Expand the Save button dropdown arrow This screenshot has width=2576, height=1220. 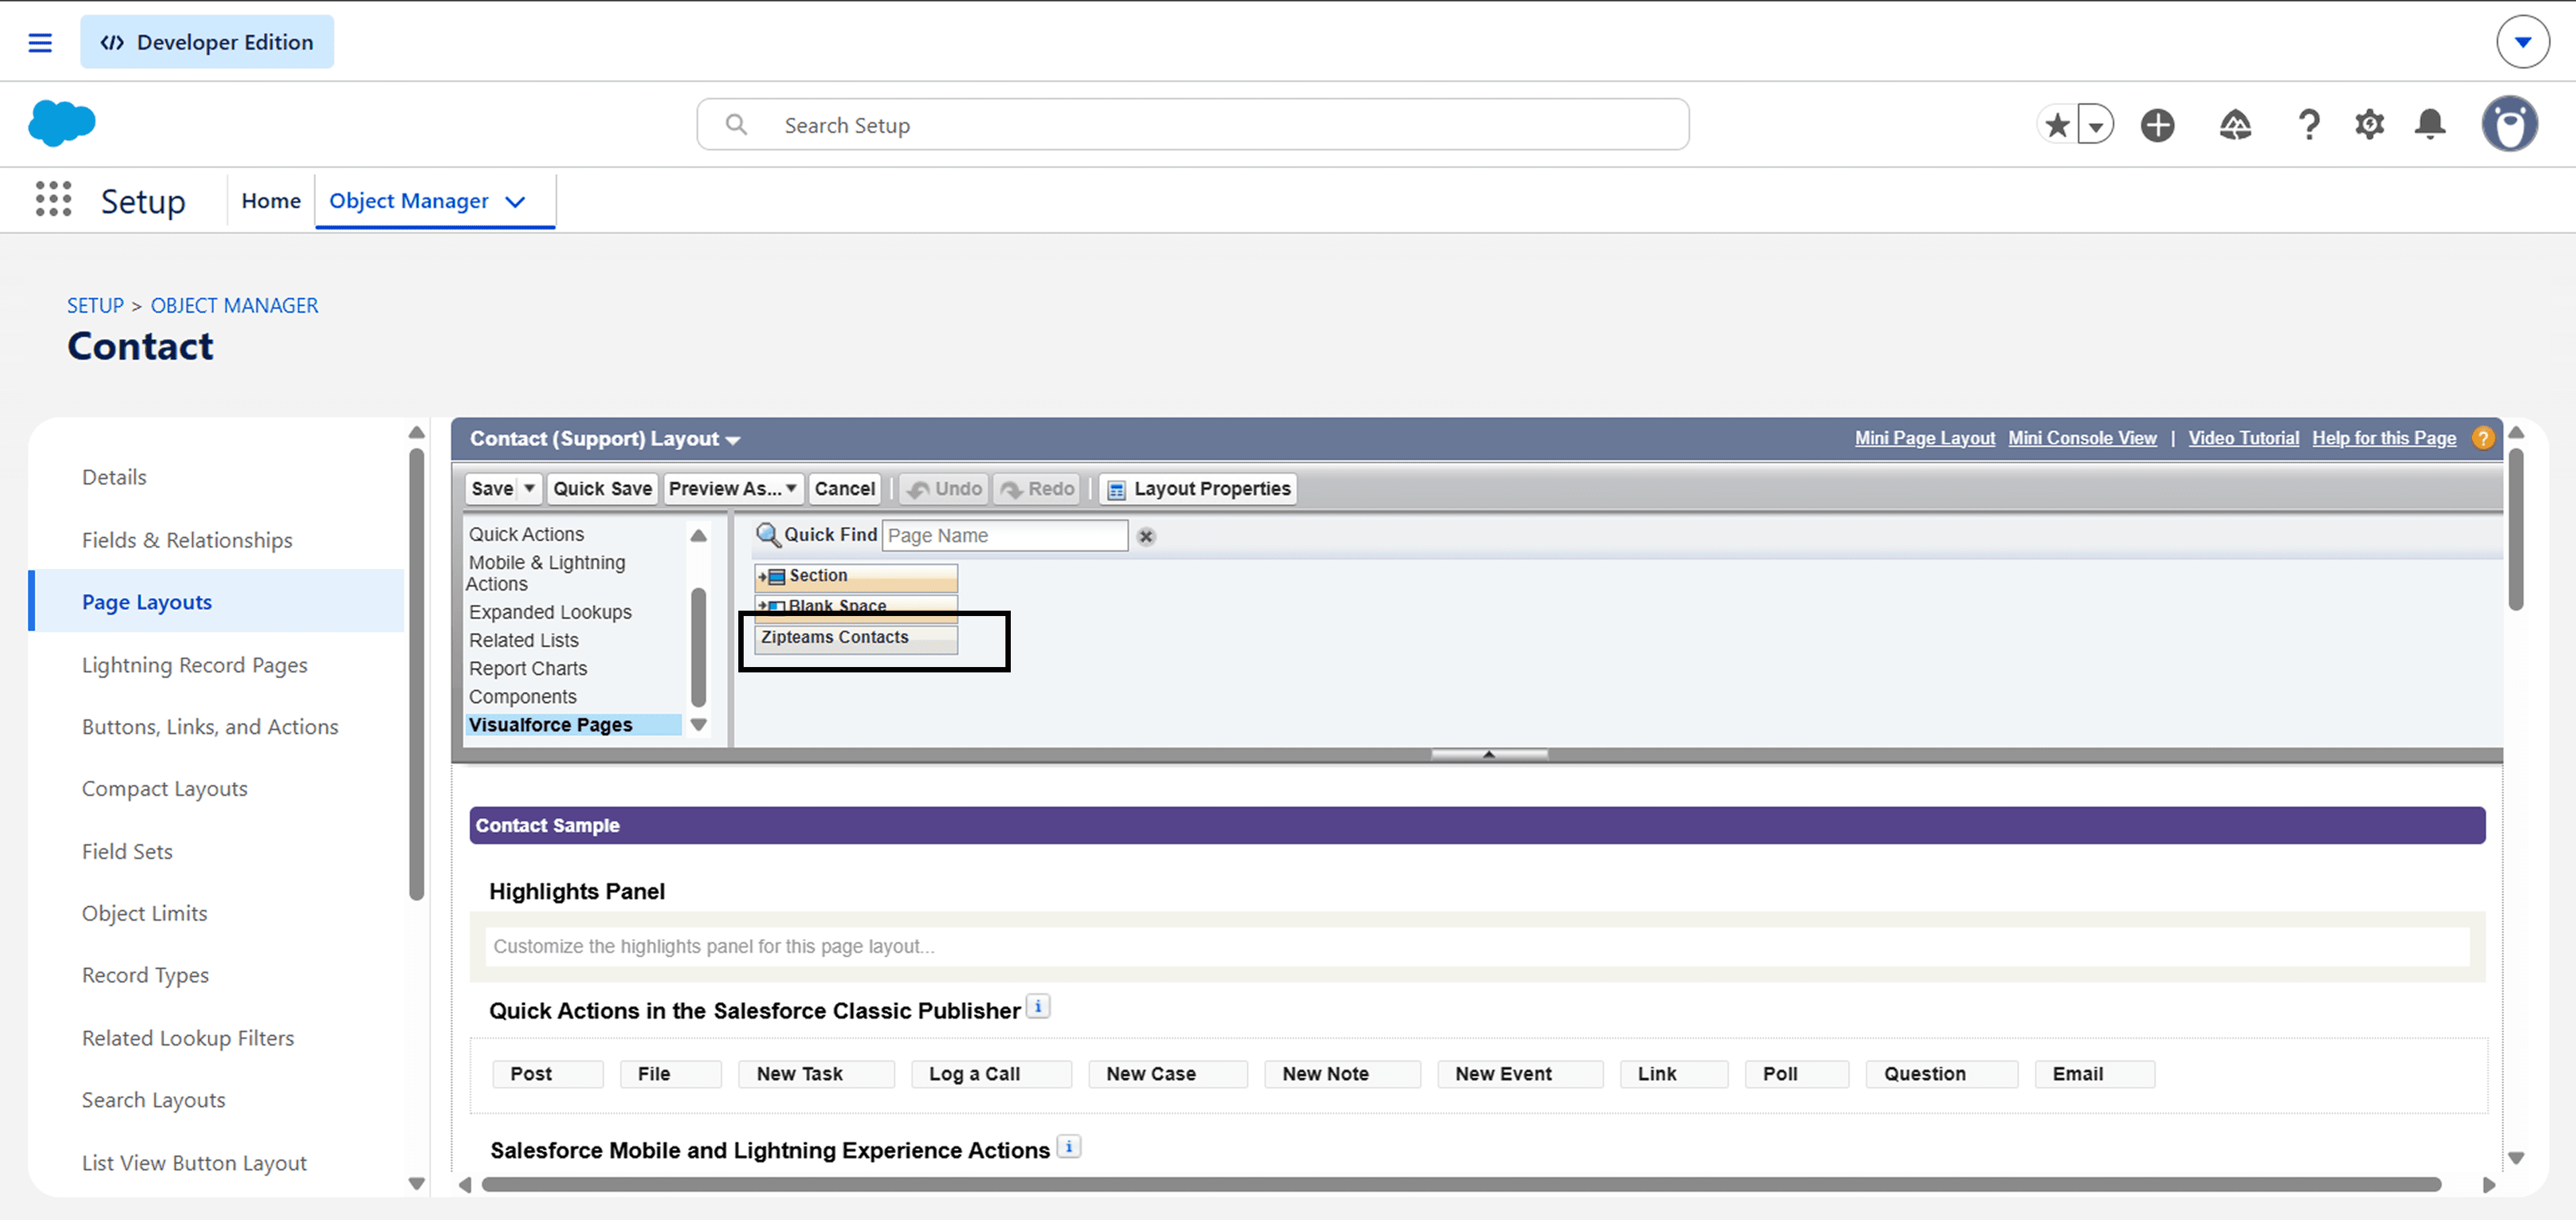[530, 488]
